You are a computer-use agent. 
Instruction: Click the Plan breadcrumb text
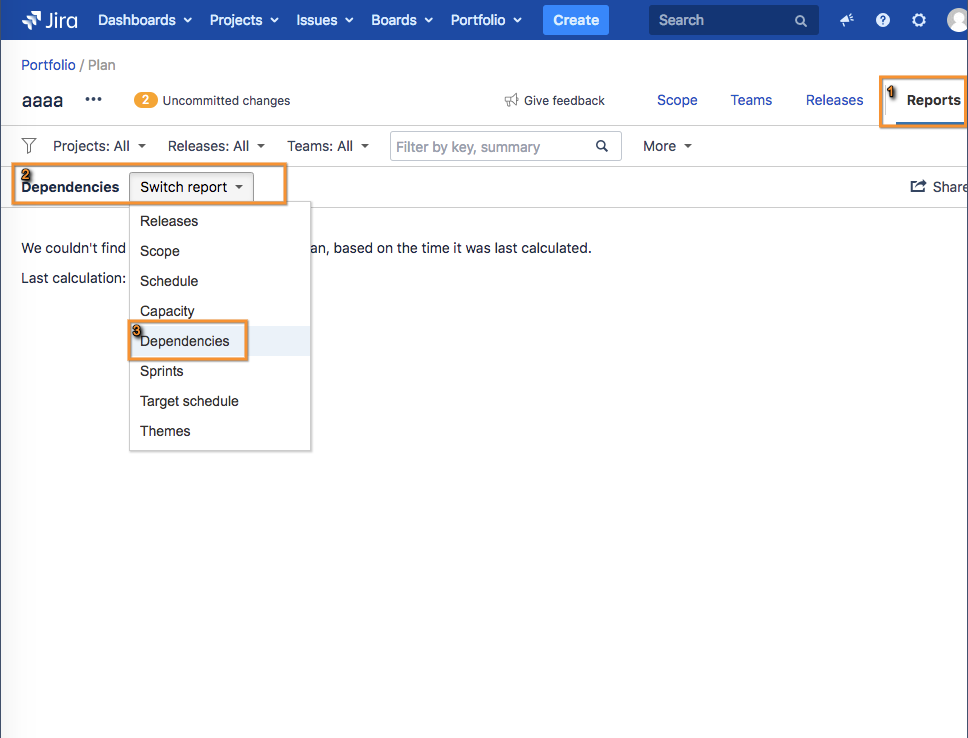(x=101, y=65)
